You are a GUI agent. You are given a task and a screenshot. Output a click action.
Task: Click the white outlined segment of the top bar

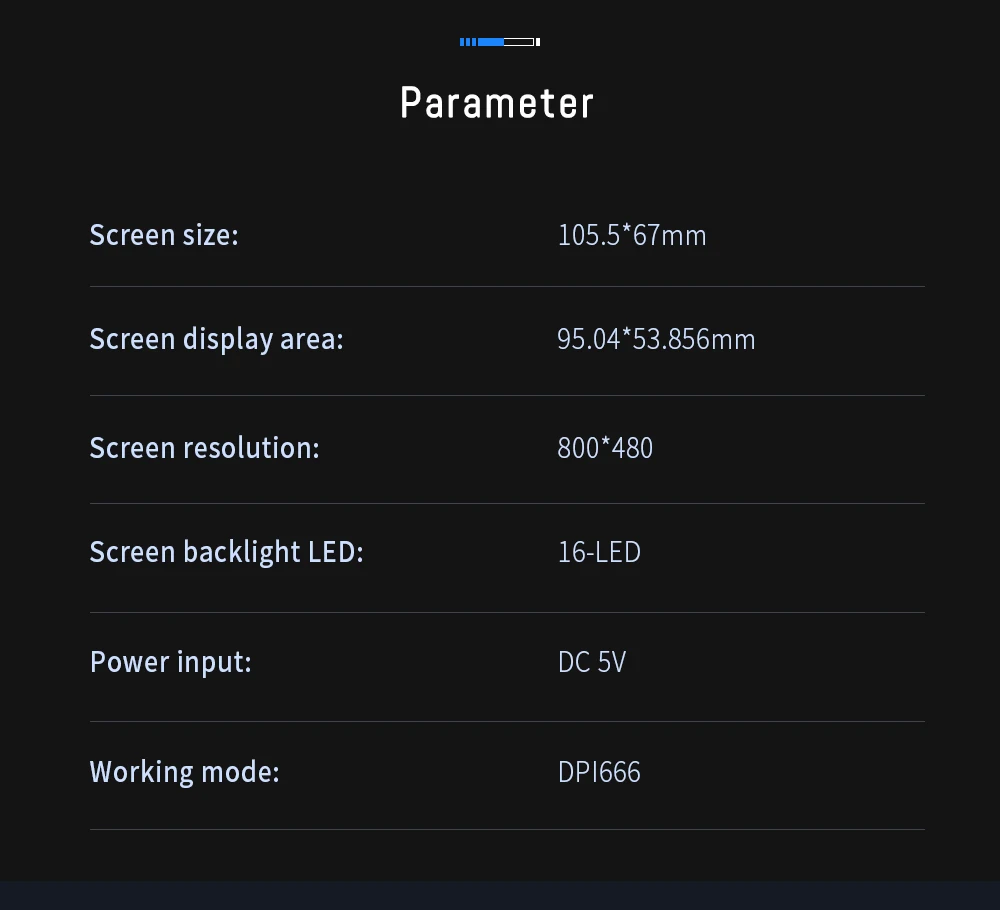[x=518, y=42]
